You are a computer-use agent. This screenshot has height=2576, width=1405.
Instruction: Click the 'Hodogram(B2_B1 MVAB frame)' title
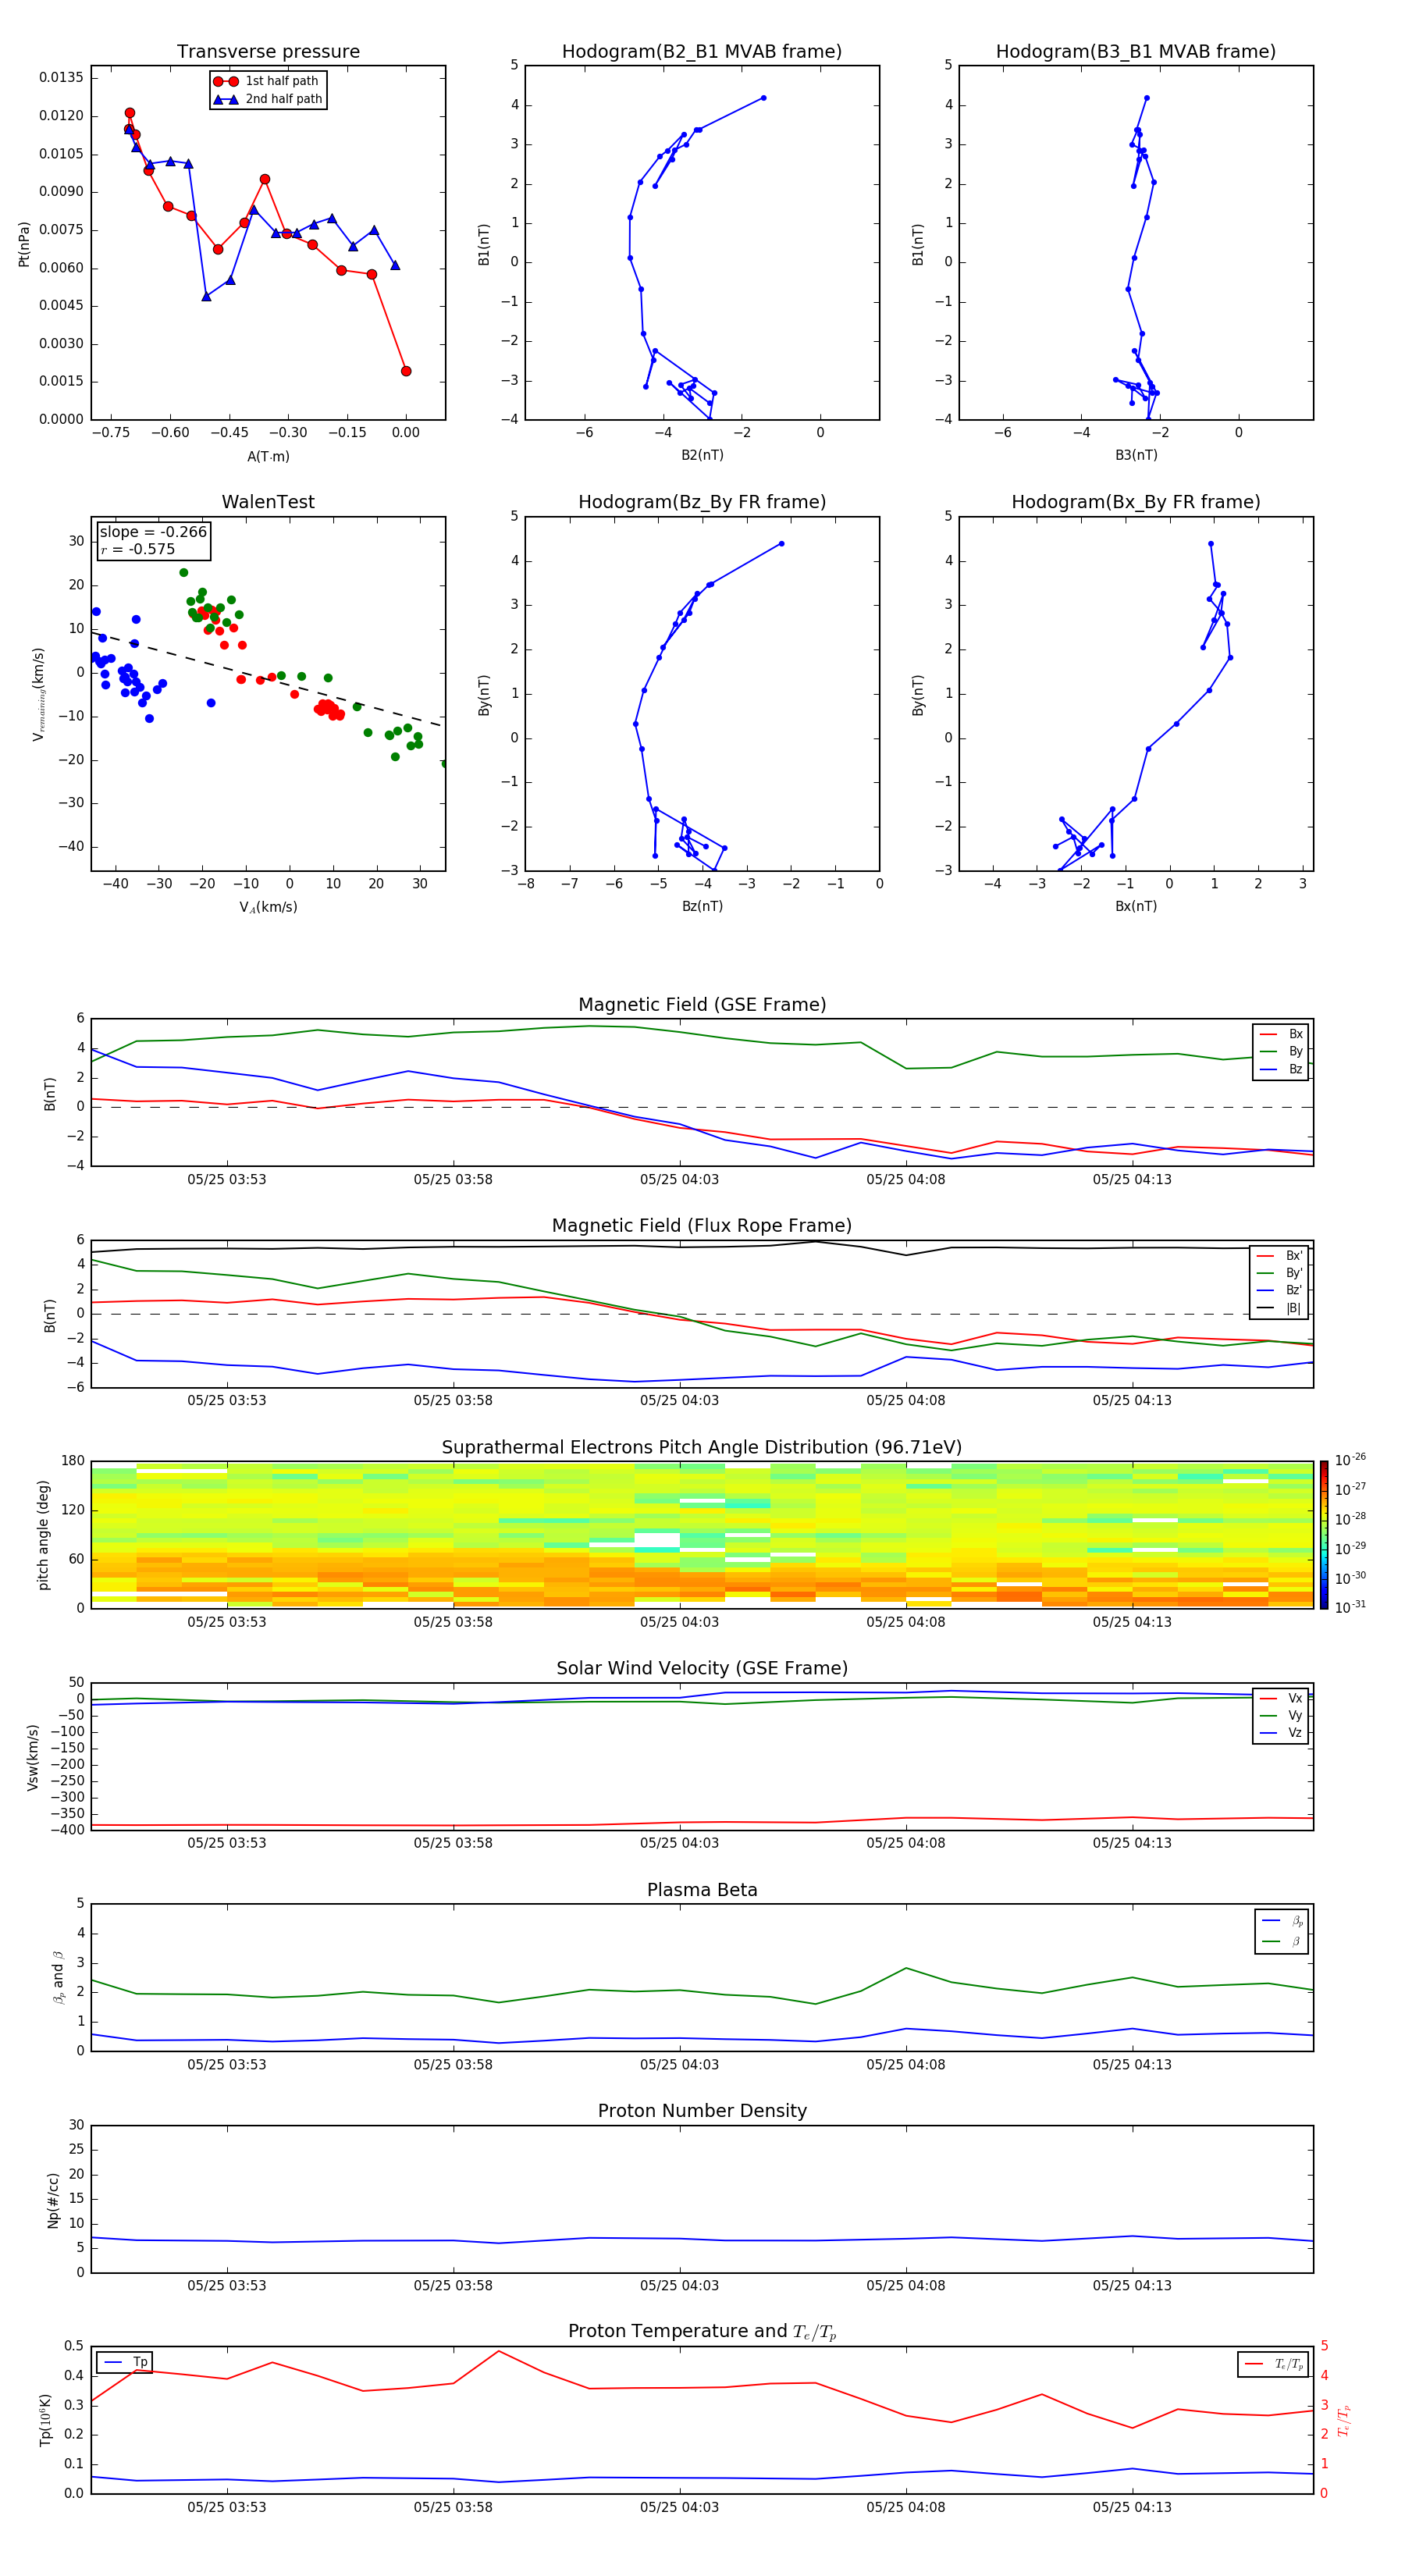tap(702, 52)
